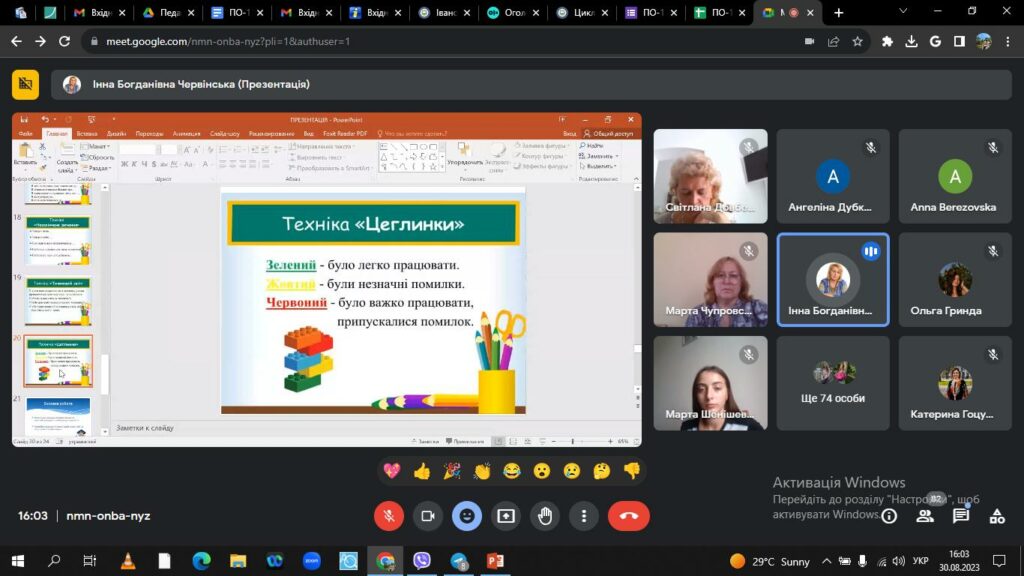This screenshot has width=1024, height=576.
Task: Show the participants people list icon
Action: (x=925, y=516)
